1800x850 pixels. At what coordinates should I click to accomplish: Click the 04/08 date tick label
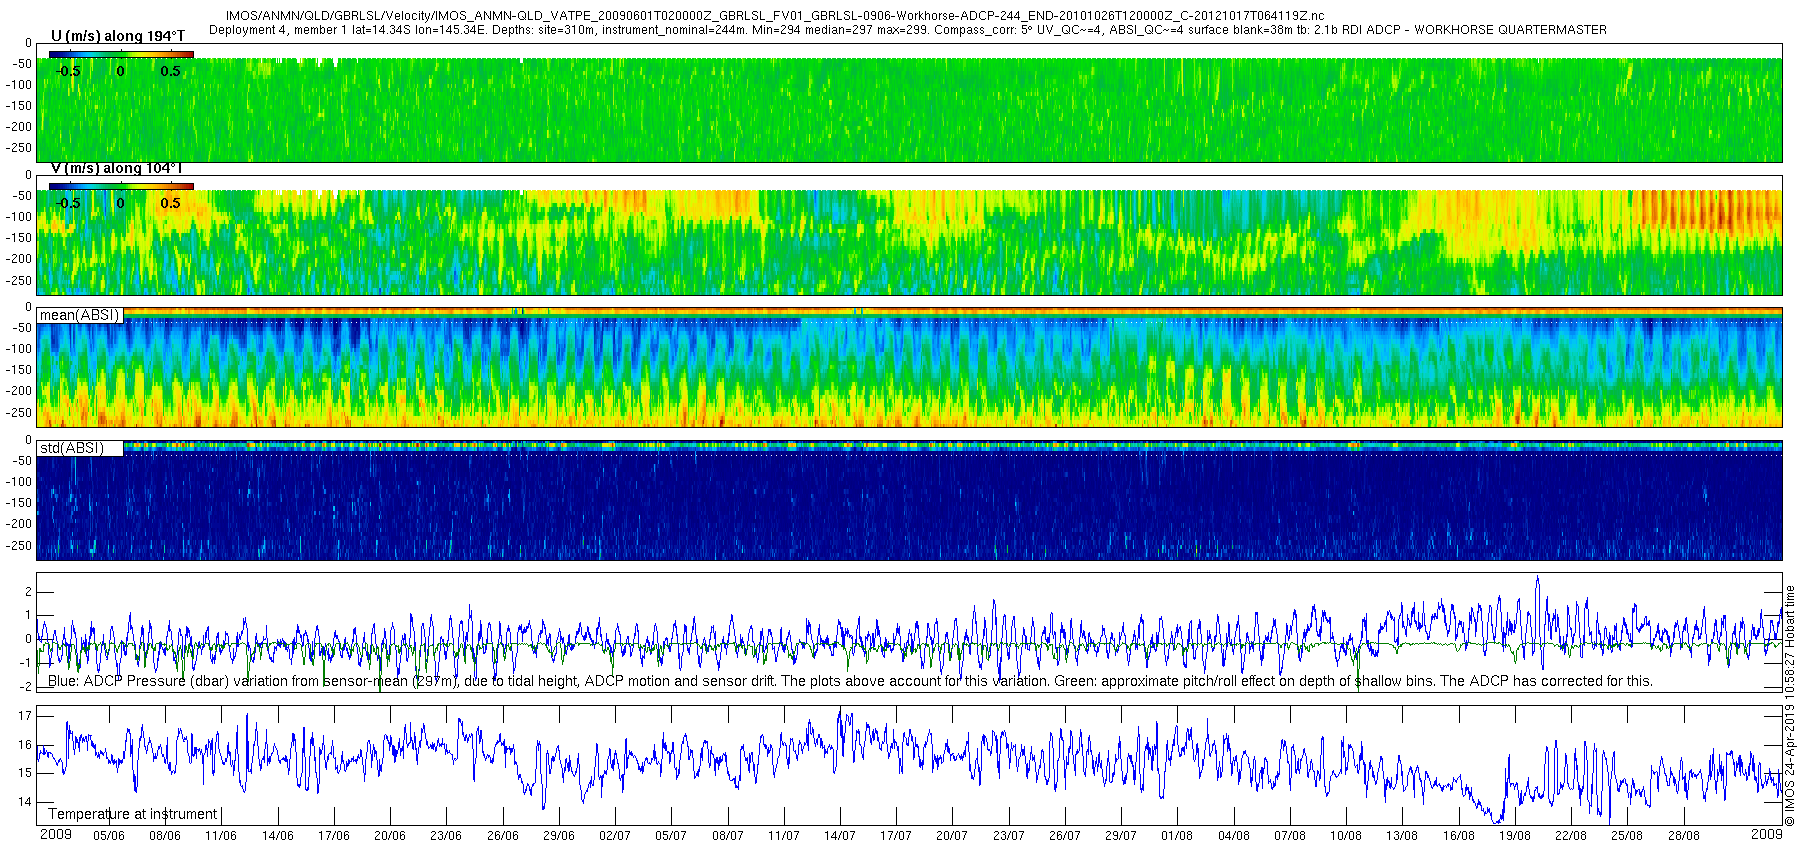coord(1234,836)
